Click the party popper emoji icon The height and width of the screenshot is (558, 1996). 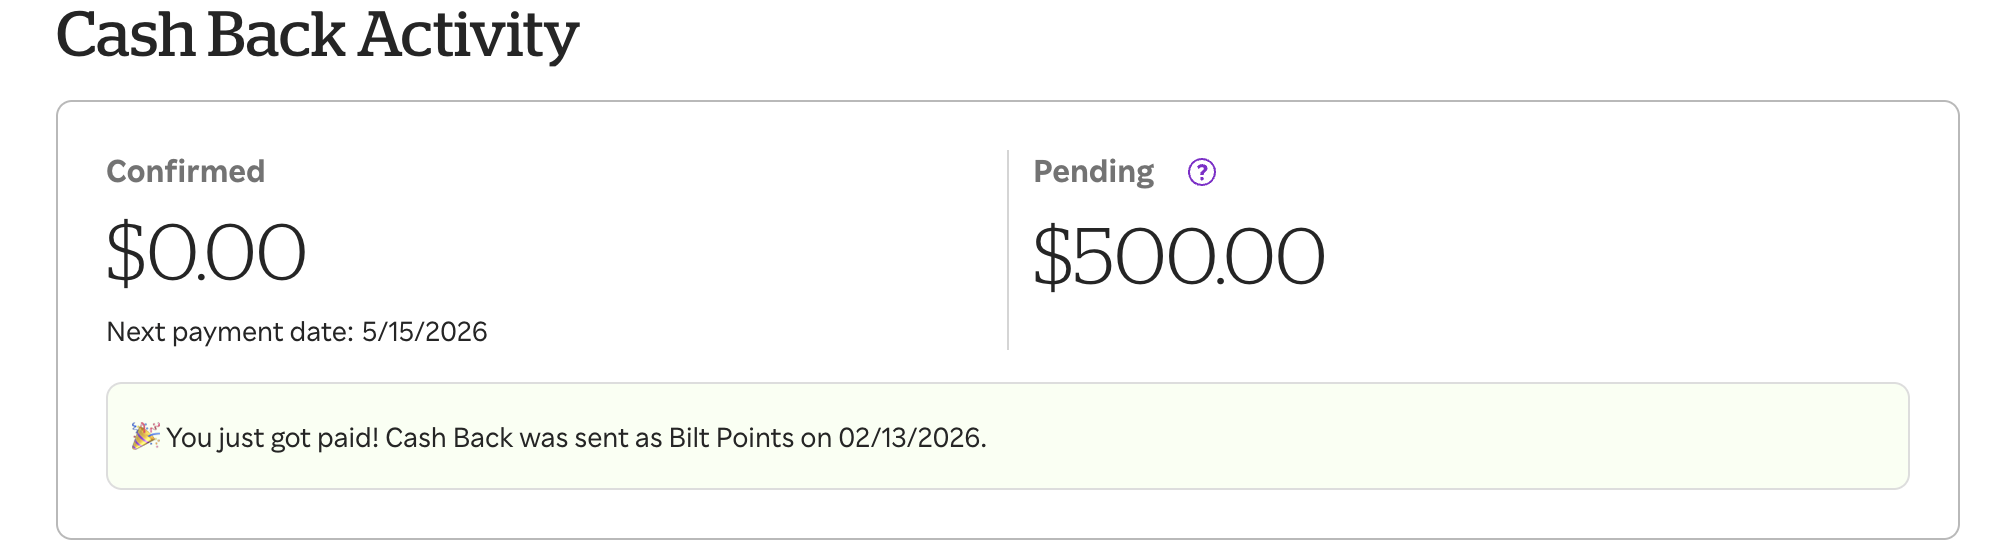(145, 436)
